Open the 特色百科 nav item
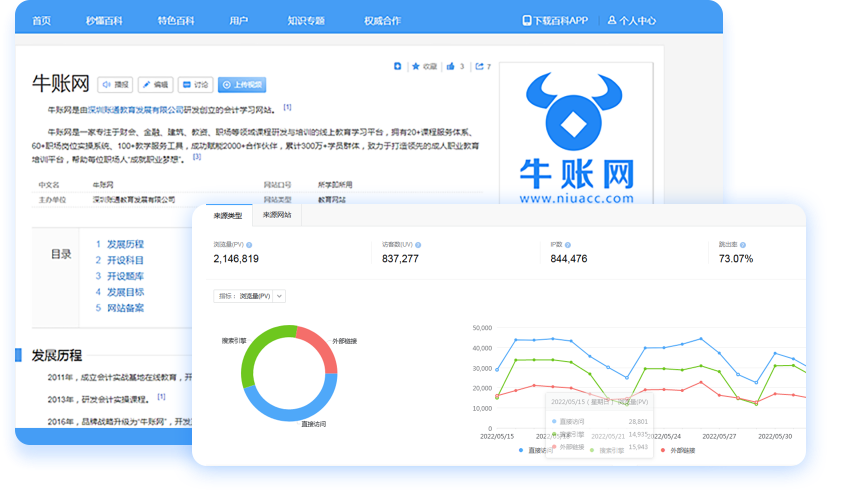Viewport: 852px width, 496px height. 176,21
